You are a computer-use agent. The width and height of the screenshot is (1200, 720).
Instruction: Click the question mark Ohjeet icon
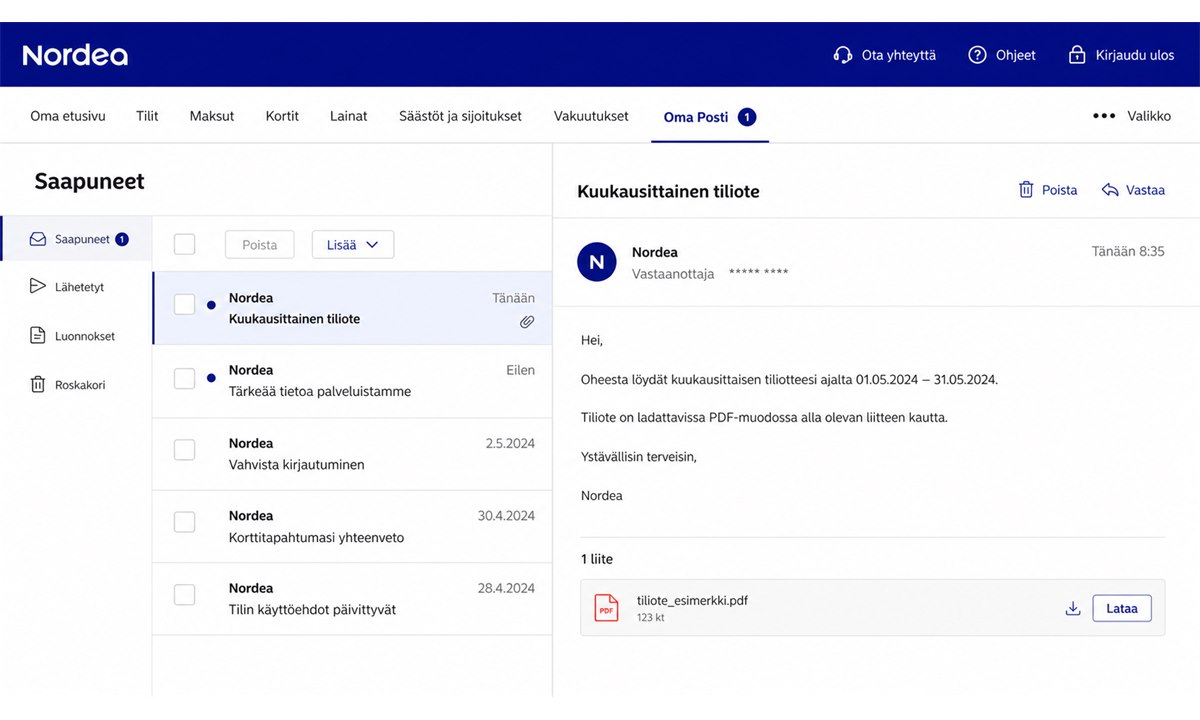click(x=977, y=55)
